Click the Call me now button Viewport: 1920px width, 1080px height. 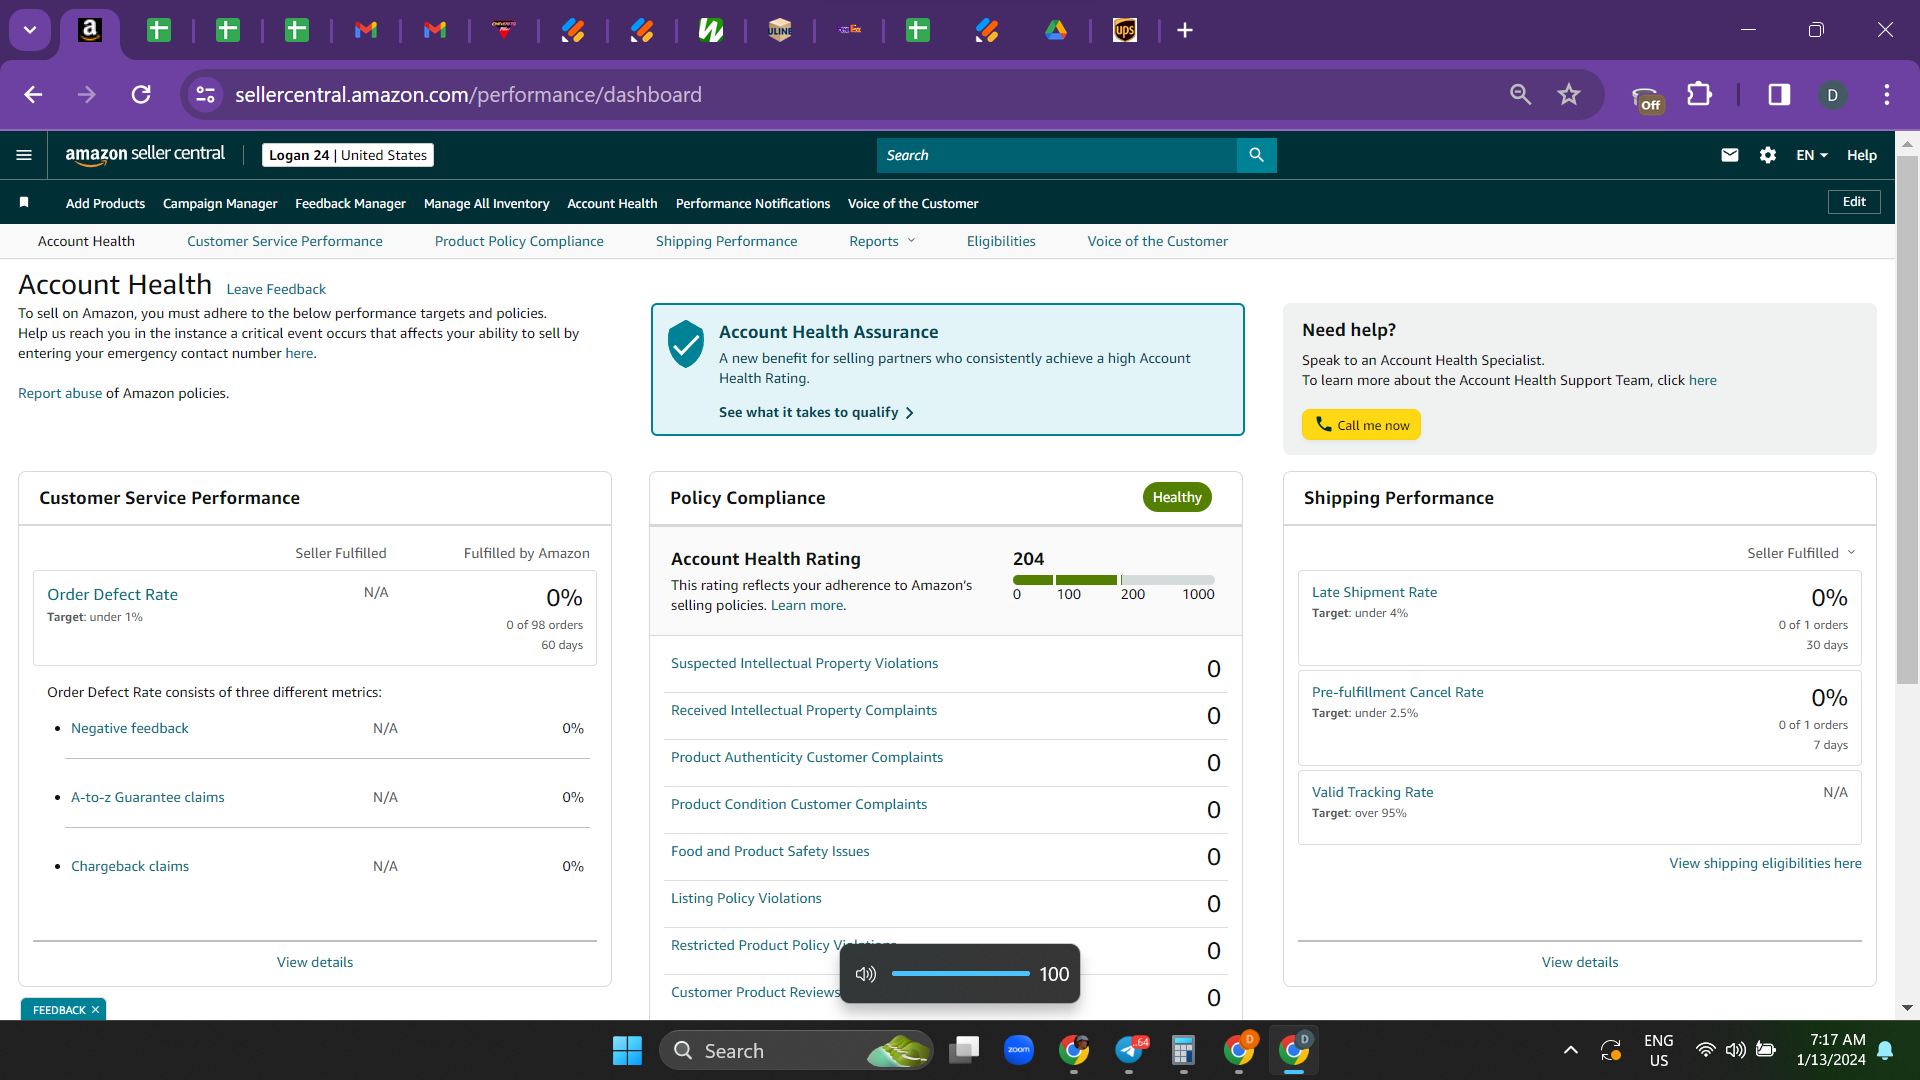coord(1361,425)
